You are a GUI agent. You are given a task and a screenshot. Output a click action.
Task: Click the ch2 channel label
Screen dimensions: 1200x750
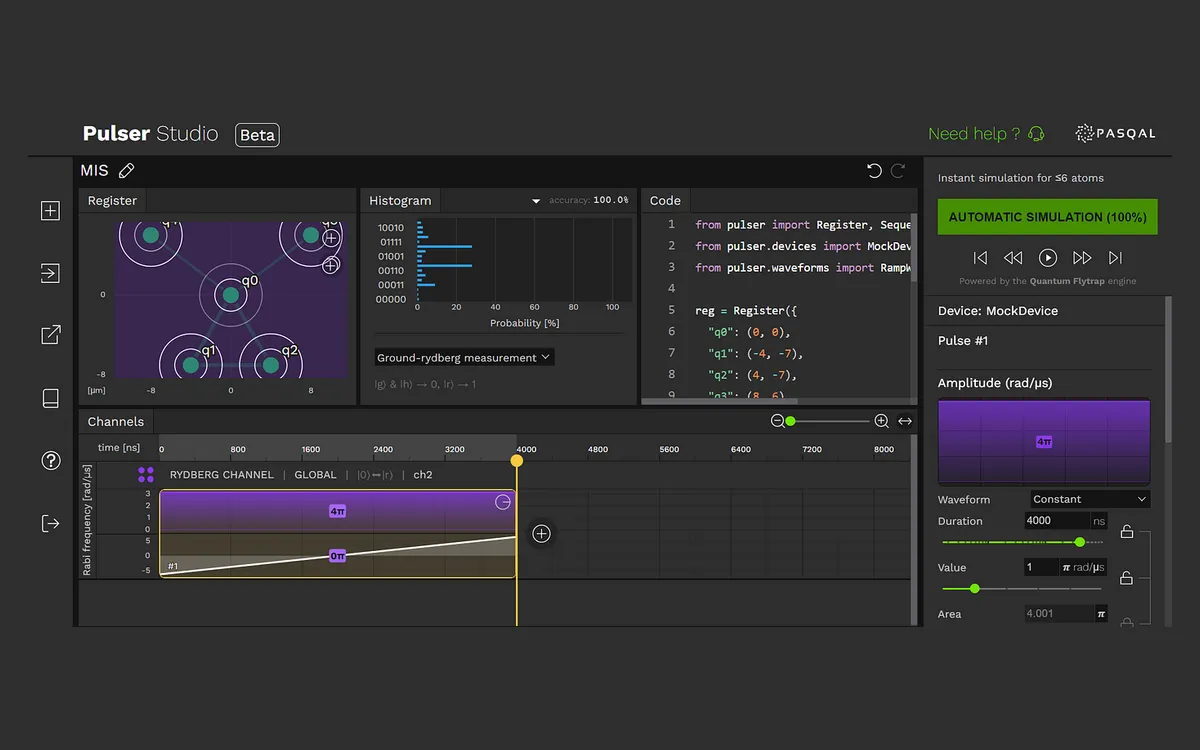[x=423, y=475]
